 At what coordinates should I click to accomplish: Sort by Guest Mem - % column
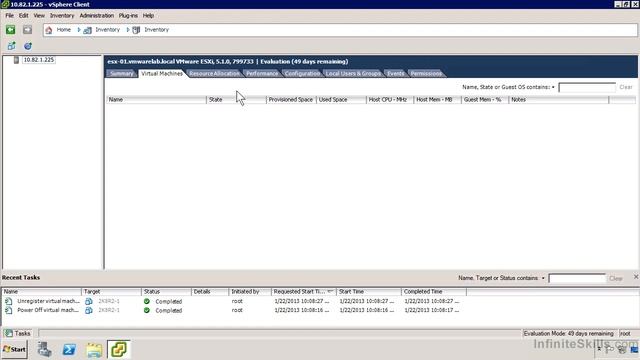[485, 100]
